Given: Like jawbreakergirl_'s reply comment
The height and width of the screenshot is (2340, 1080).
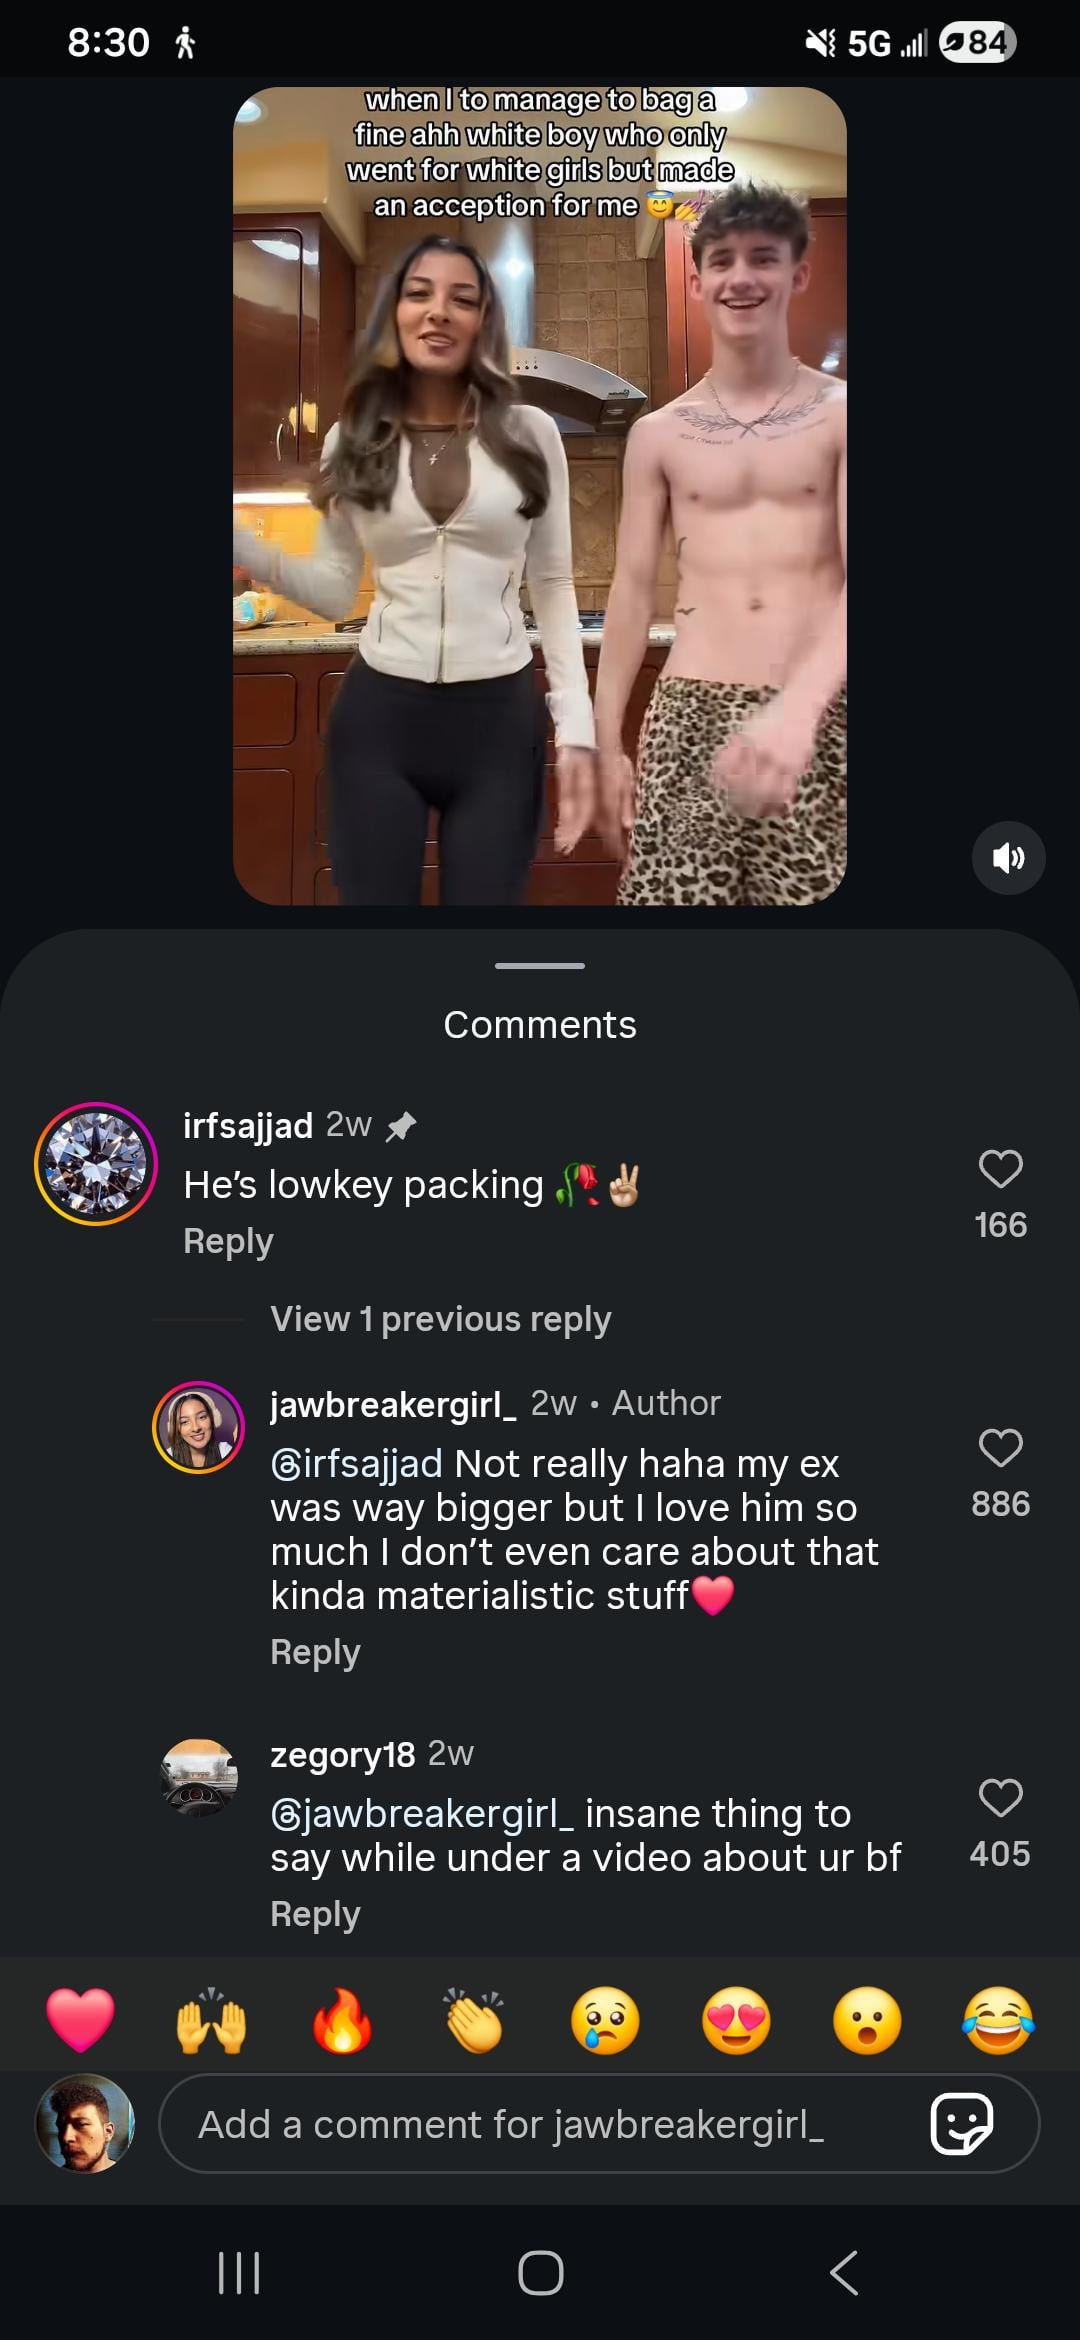Looking at the screenshot, I should click(1000, 1448).
